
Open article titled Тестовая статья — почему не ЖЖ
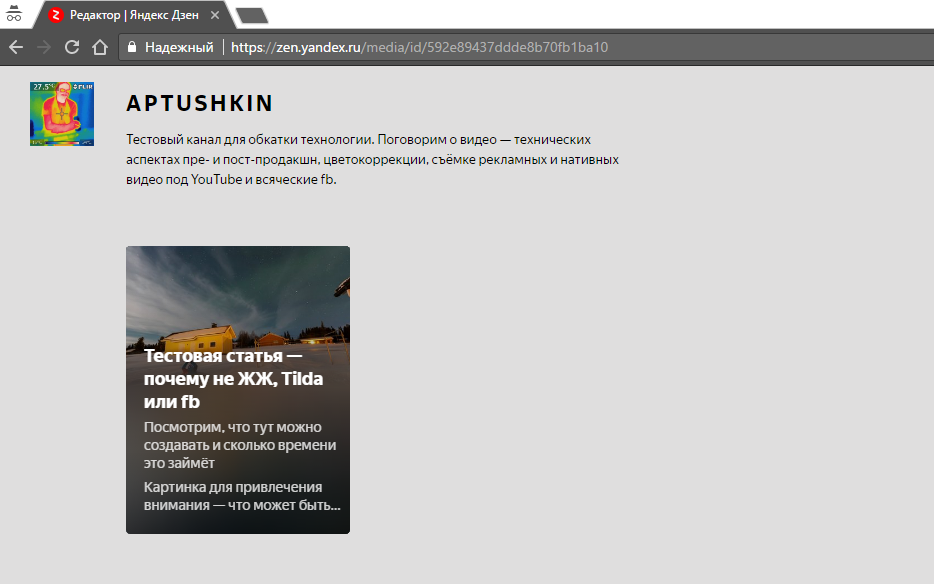pyautogui.click(x=234, y=378)
